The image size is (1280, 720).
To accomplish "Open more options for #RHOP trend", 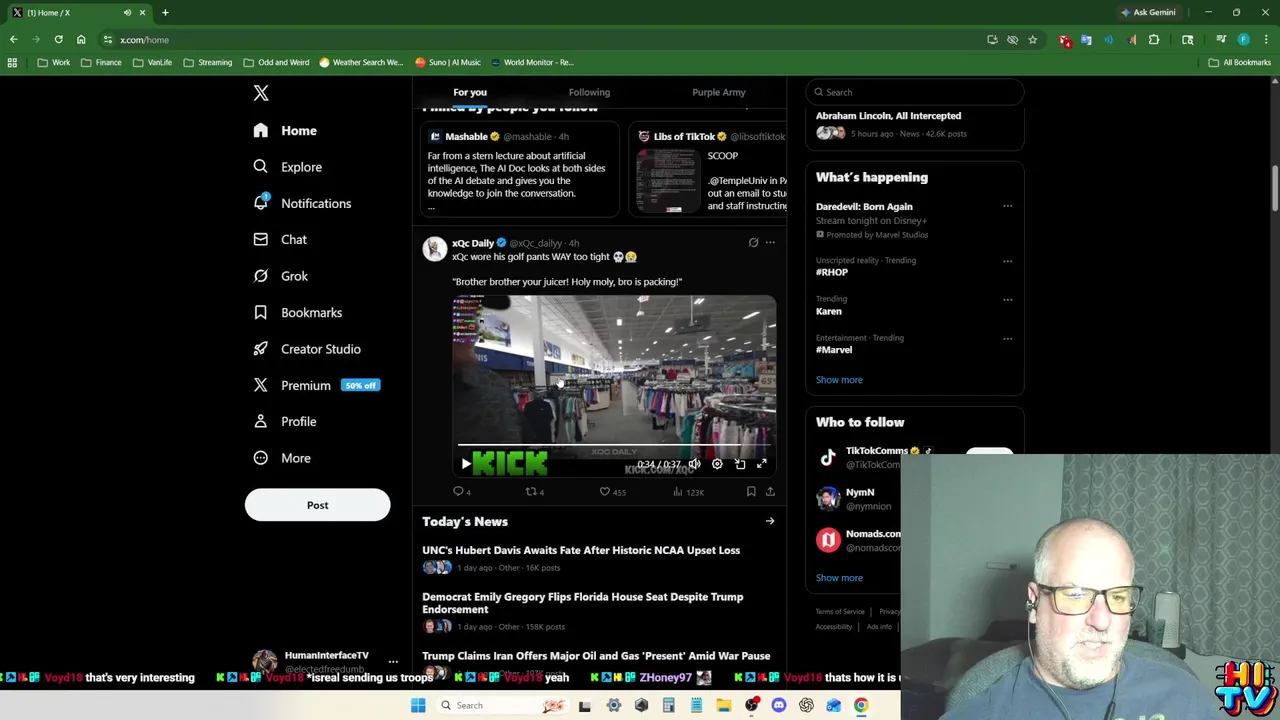I will (x=1007, y=261).
